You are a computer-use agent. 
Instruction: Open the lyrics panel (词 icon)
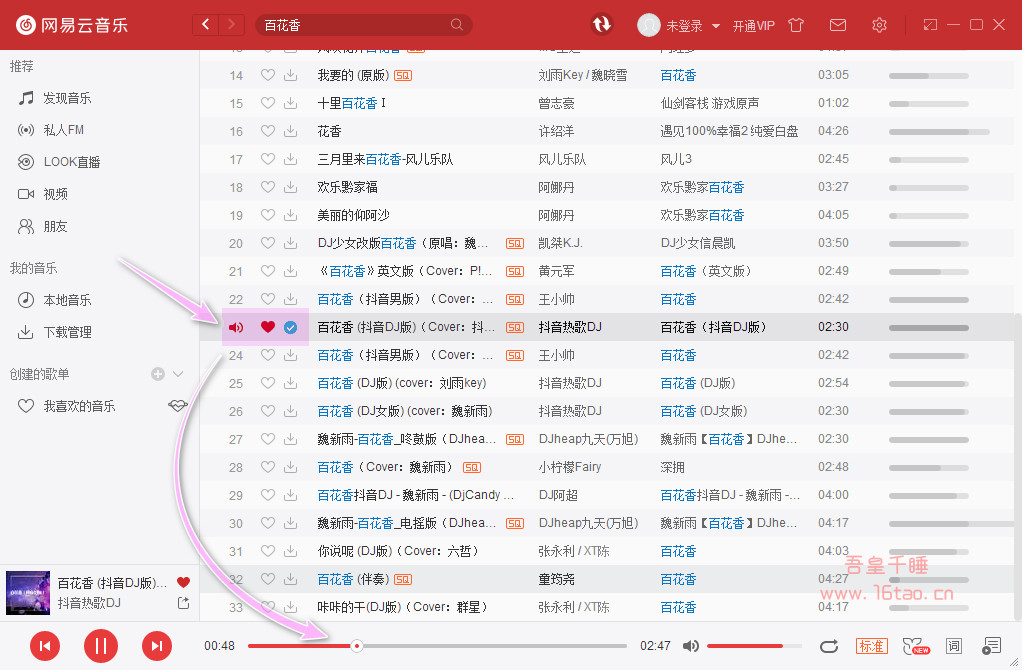(x=953, y=646)
